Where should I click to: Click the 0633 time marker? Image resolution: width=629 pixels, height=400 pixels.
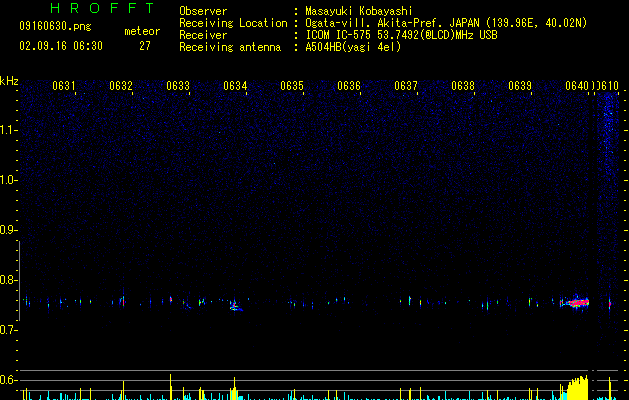178,86
